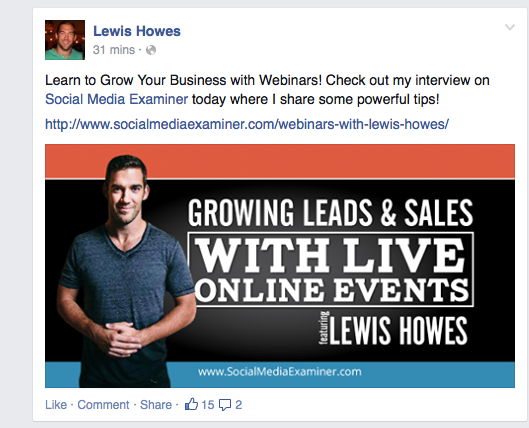Open Lewis Howes profile name link
Viewport: 529px width, 428px height.
[x=137, y=31]
